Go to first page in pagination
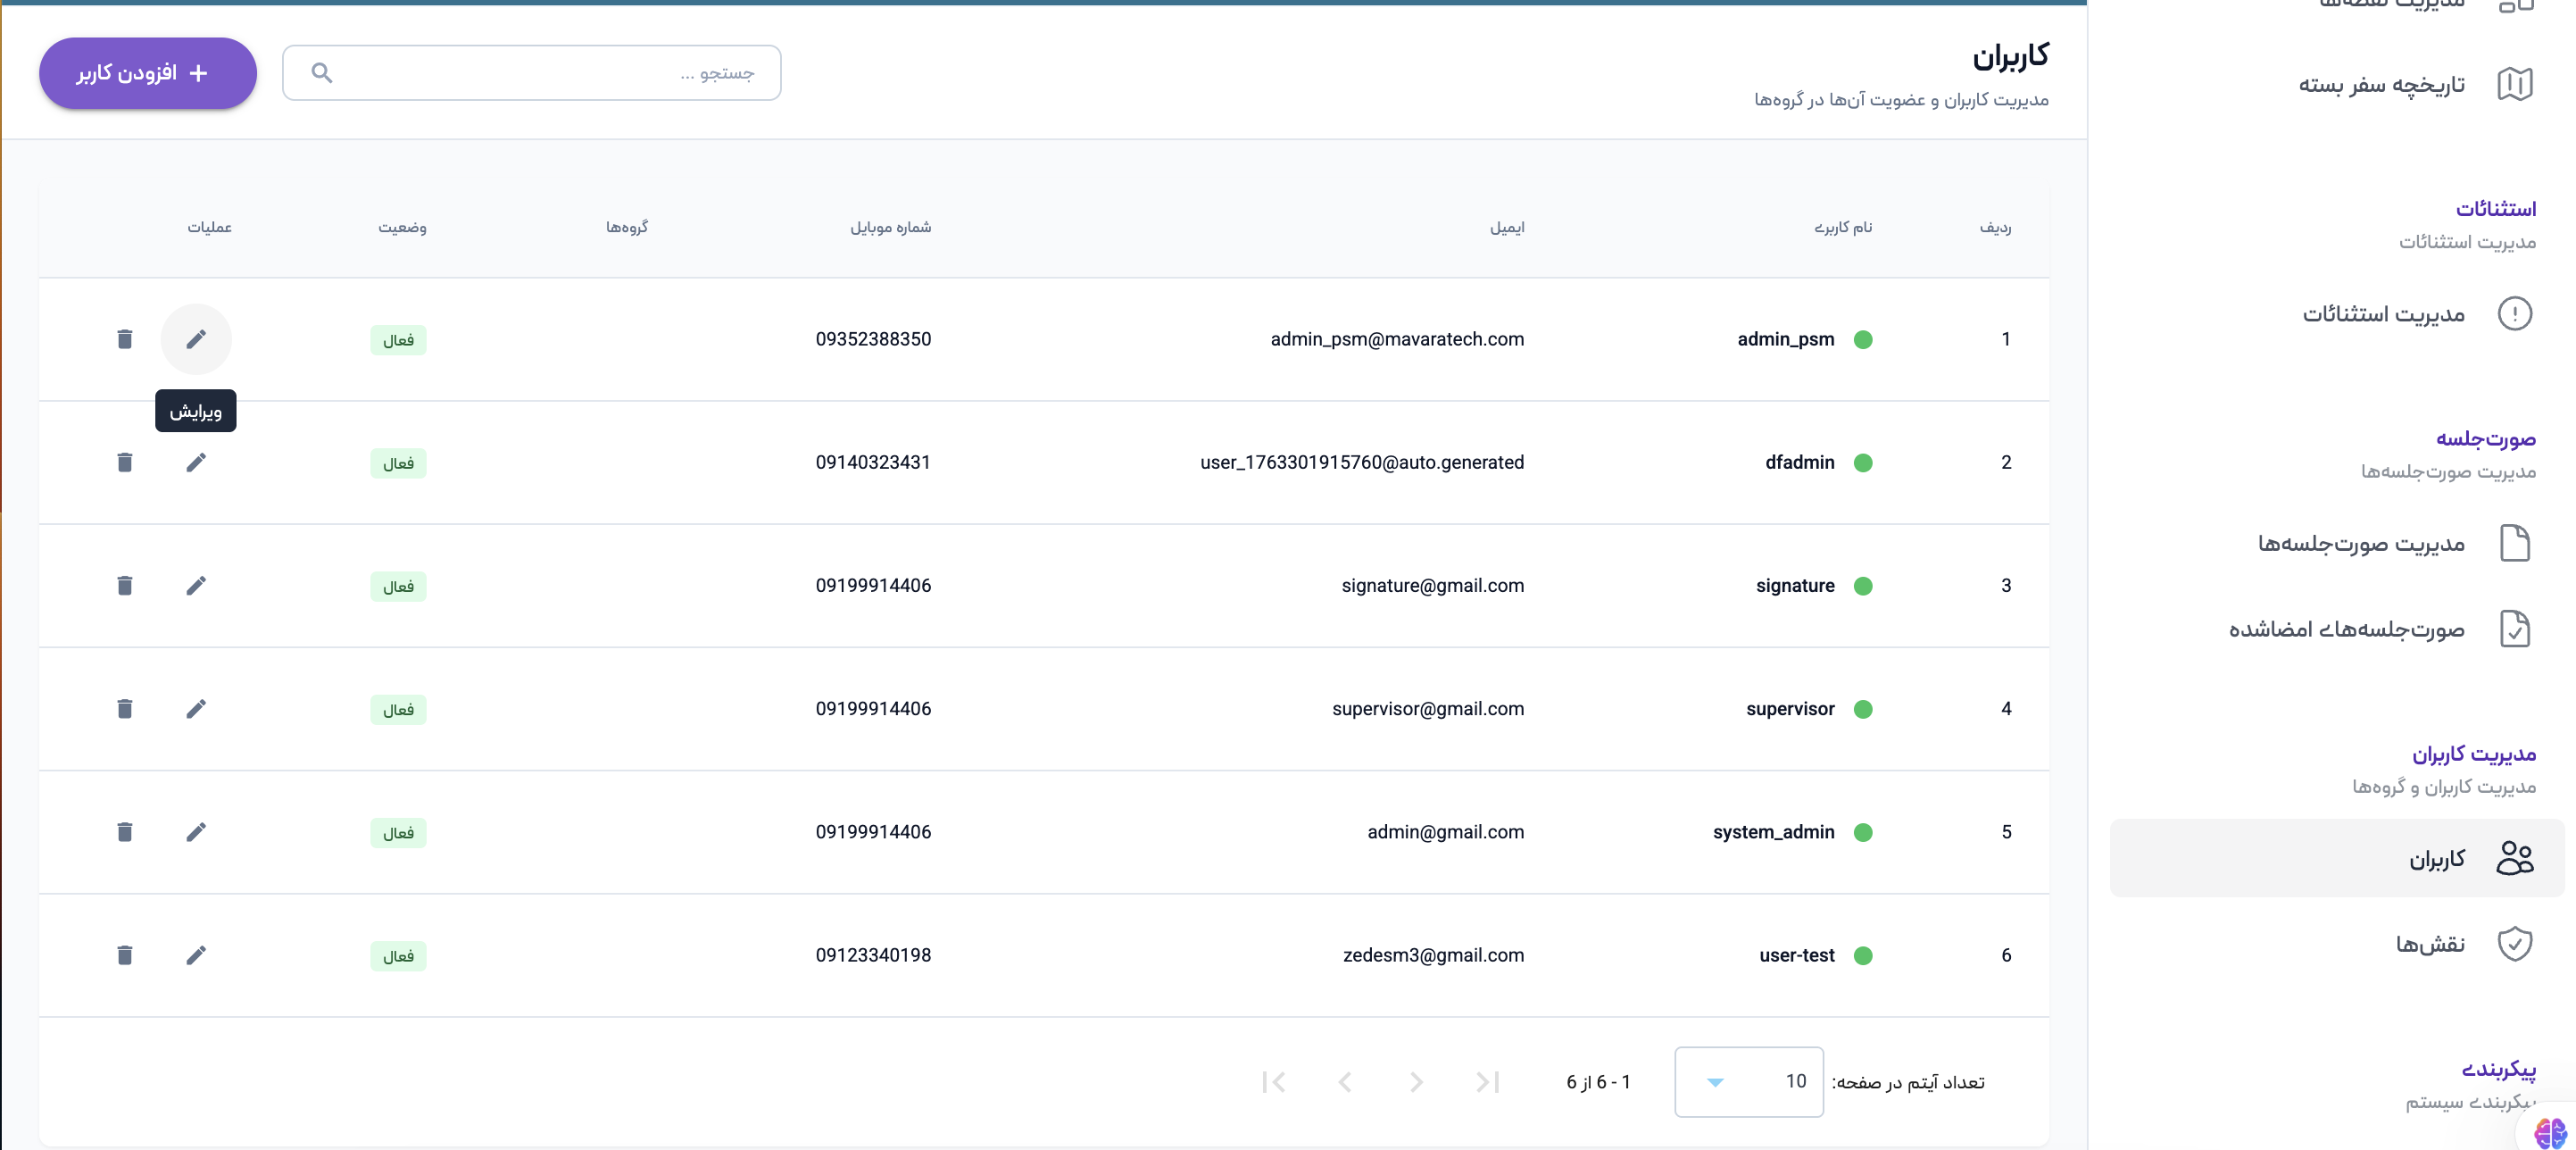The image size is (2576, 1150). [1488, 1082]
